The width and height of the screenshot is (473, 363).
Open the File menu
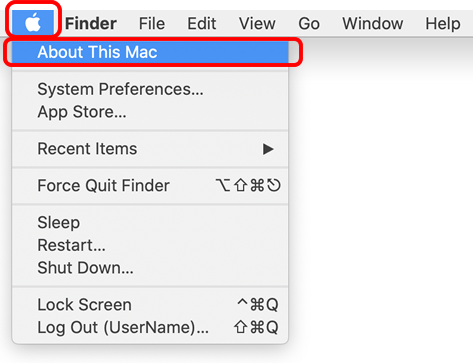(x=152, y=23)
